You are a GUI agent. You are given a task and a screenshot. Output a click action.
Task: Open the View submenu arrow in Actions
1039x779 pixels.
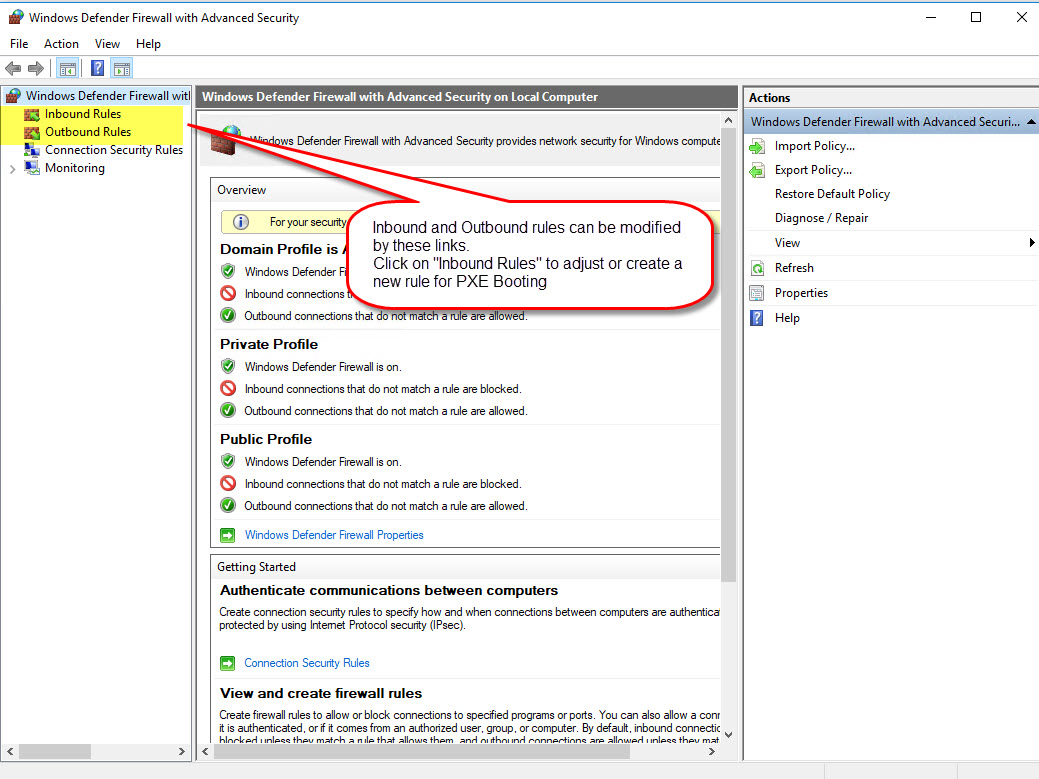coord(1031,243)
